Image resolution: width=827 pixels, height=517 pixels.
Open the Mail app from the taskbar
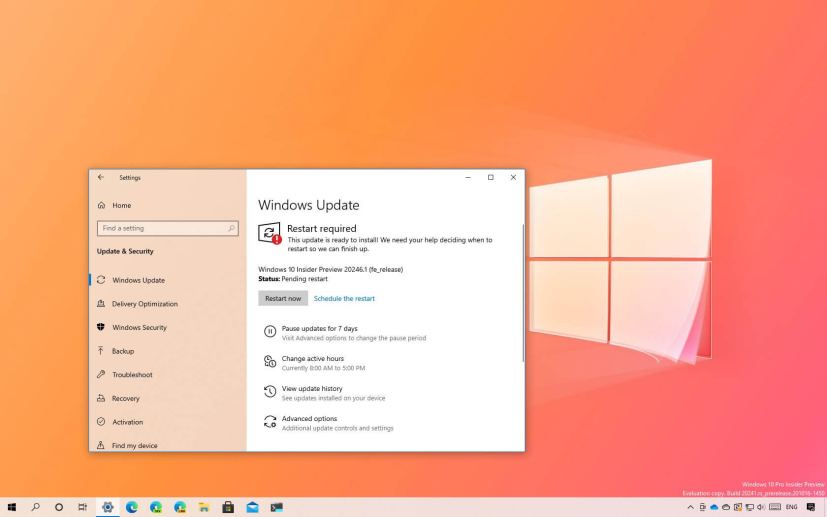pos(252,507)
